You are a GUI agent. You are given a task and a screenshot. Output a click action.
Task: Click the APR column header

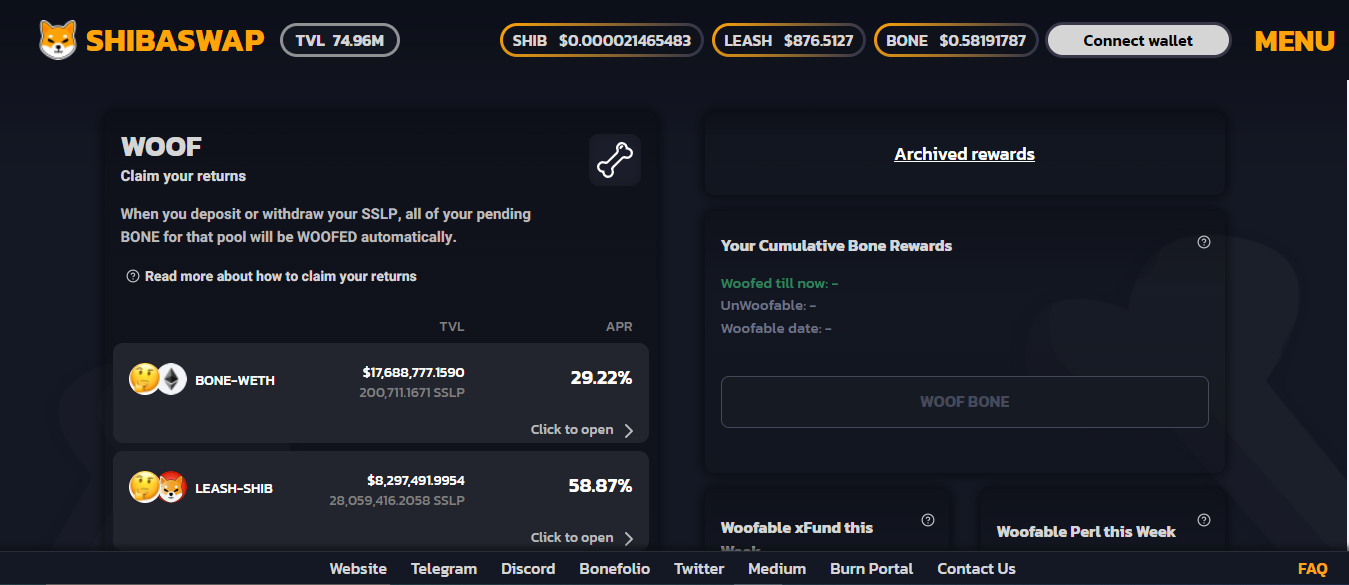(x=619, y=327)
